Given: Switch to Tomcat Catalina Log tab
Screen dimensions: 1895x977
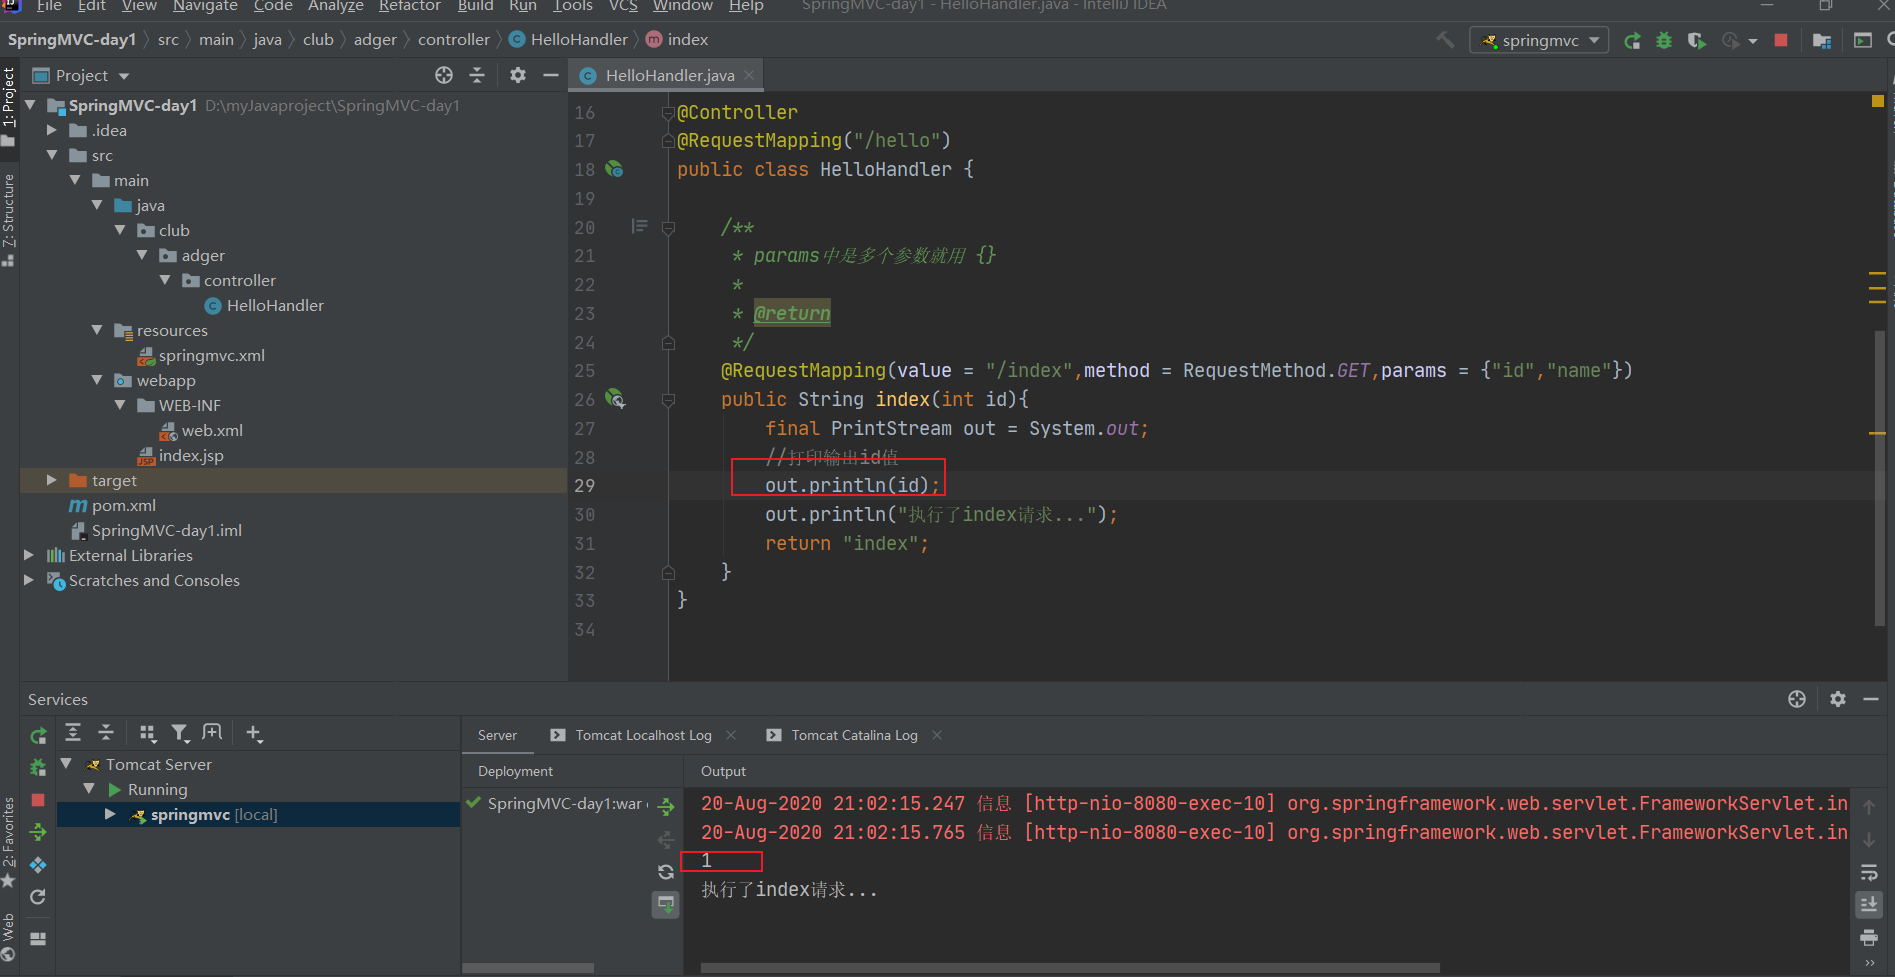Looking at the screenshot, I should pos(854,735).
